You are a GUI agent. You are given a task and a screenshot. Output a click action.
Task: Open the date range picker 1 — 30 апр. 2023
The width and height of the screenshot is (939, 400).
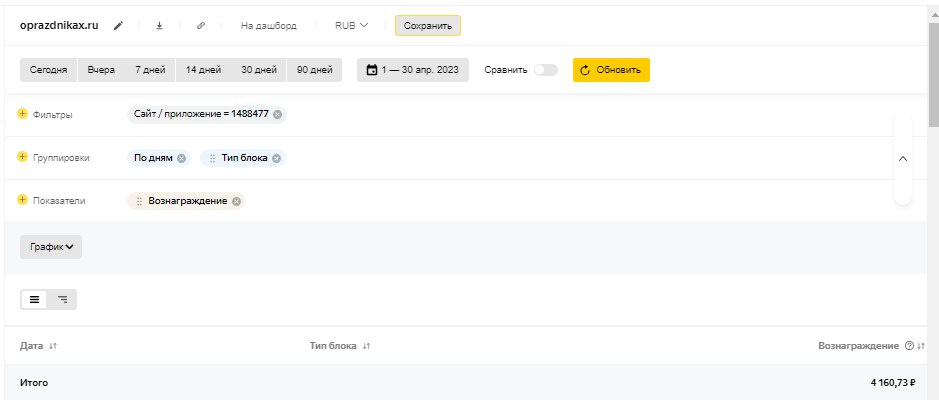click(413, 70)
